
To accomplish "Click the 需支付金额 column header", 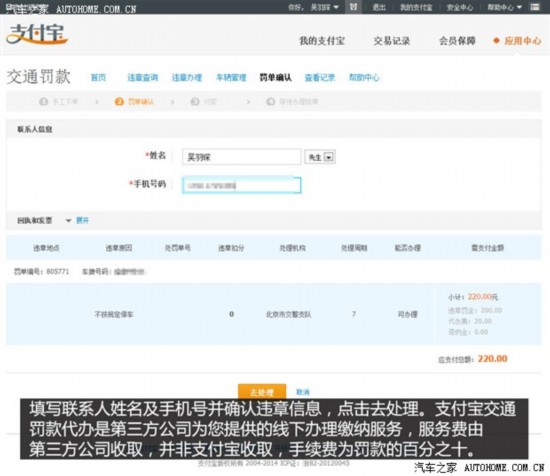I will click(488, 248).
